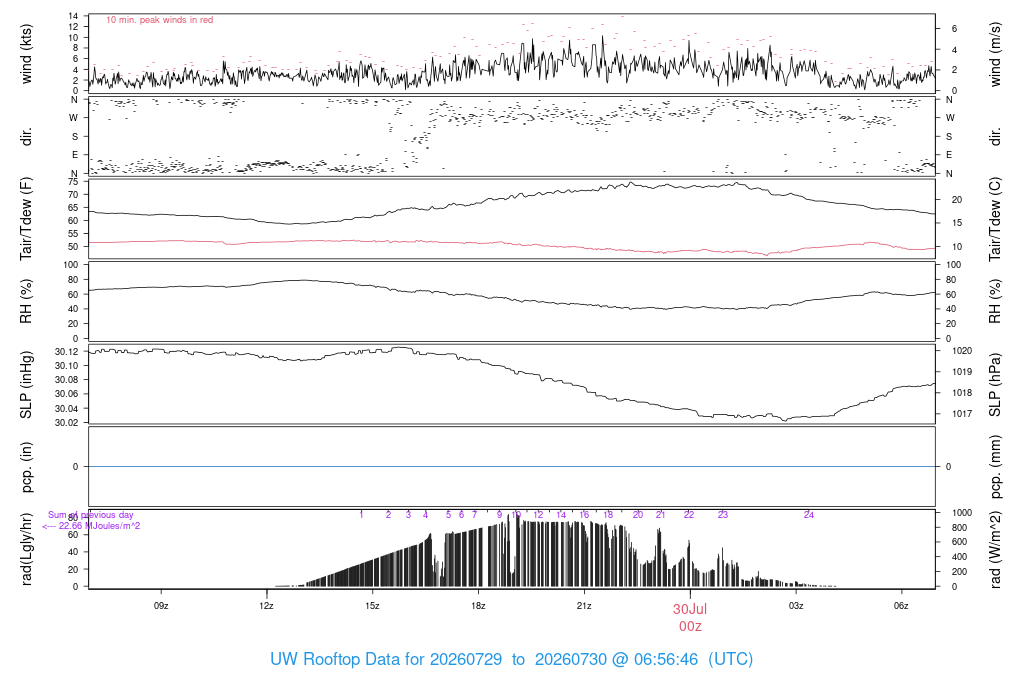The width and height of the screenshot is (1024, 700).
Task: Click the '22.66 MJoules/m^2' value
Action: tap(99, 526)
